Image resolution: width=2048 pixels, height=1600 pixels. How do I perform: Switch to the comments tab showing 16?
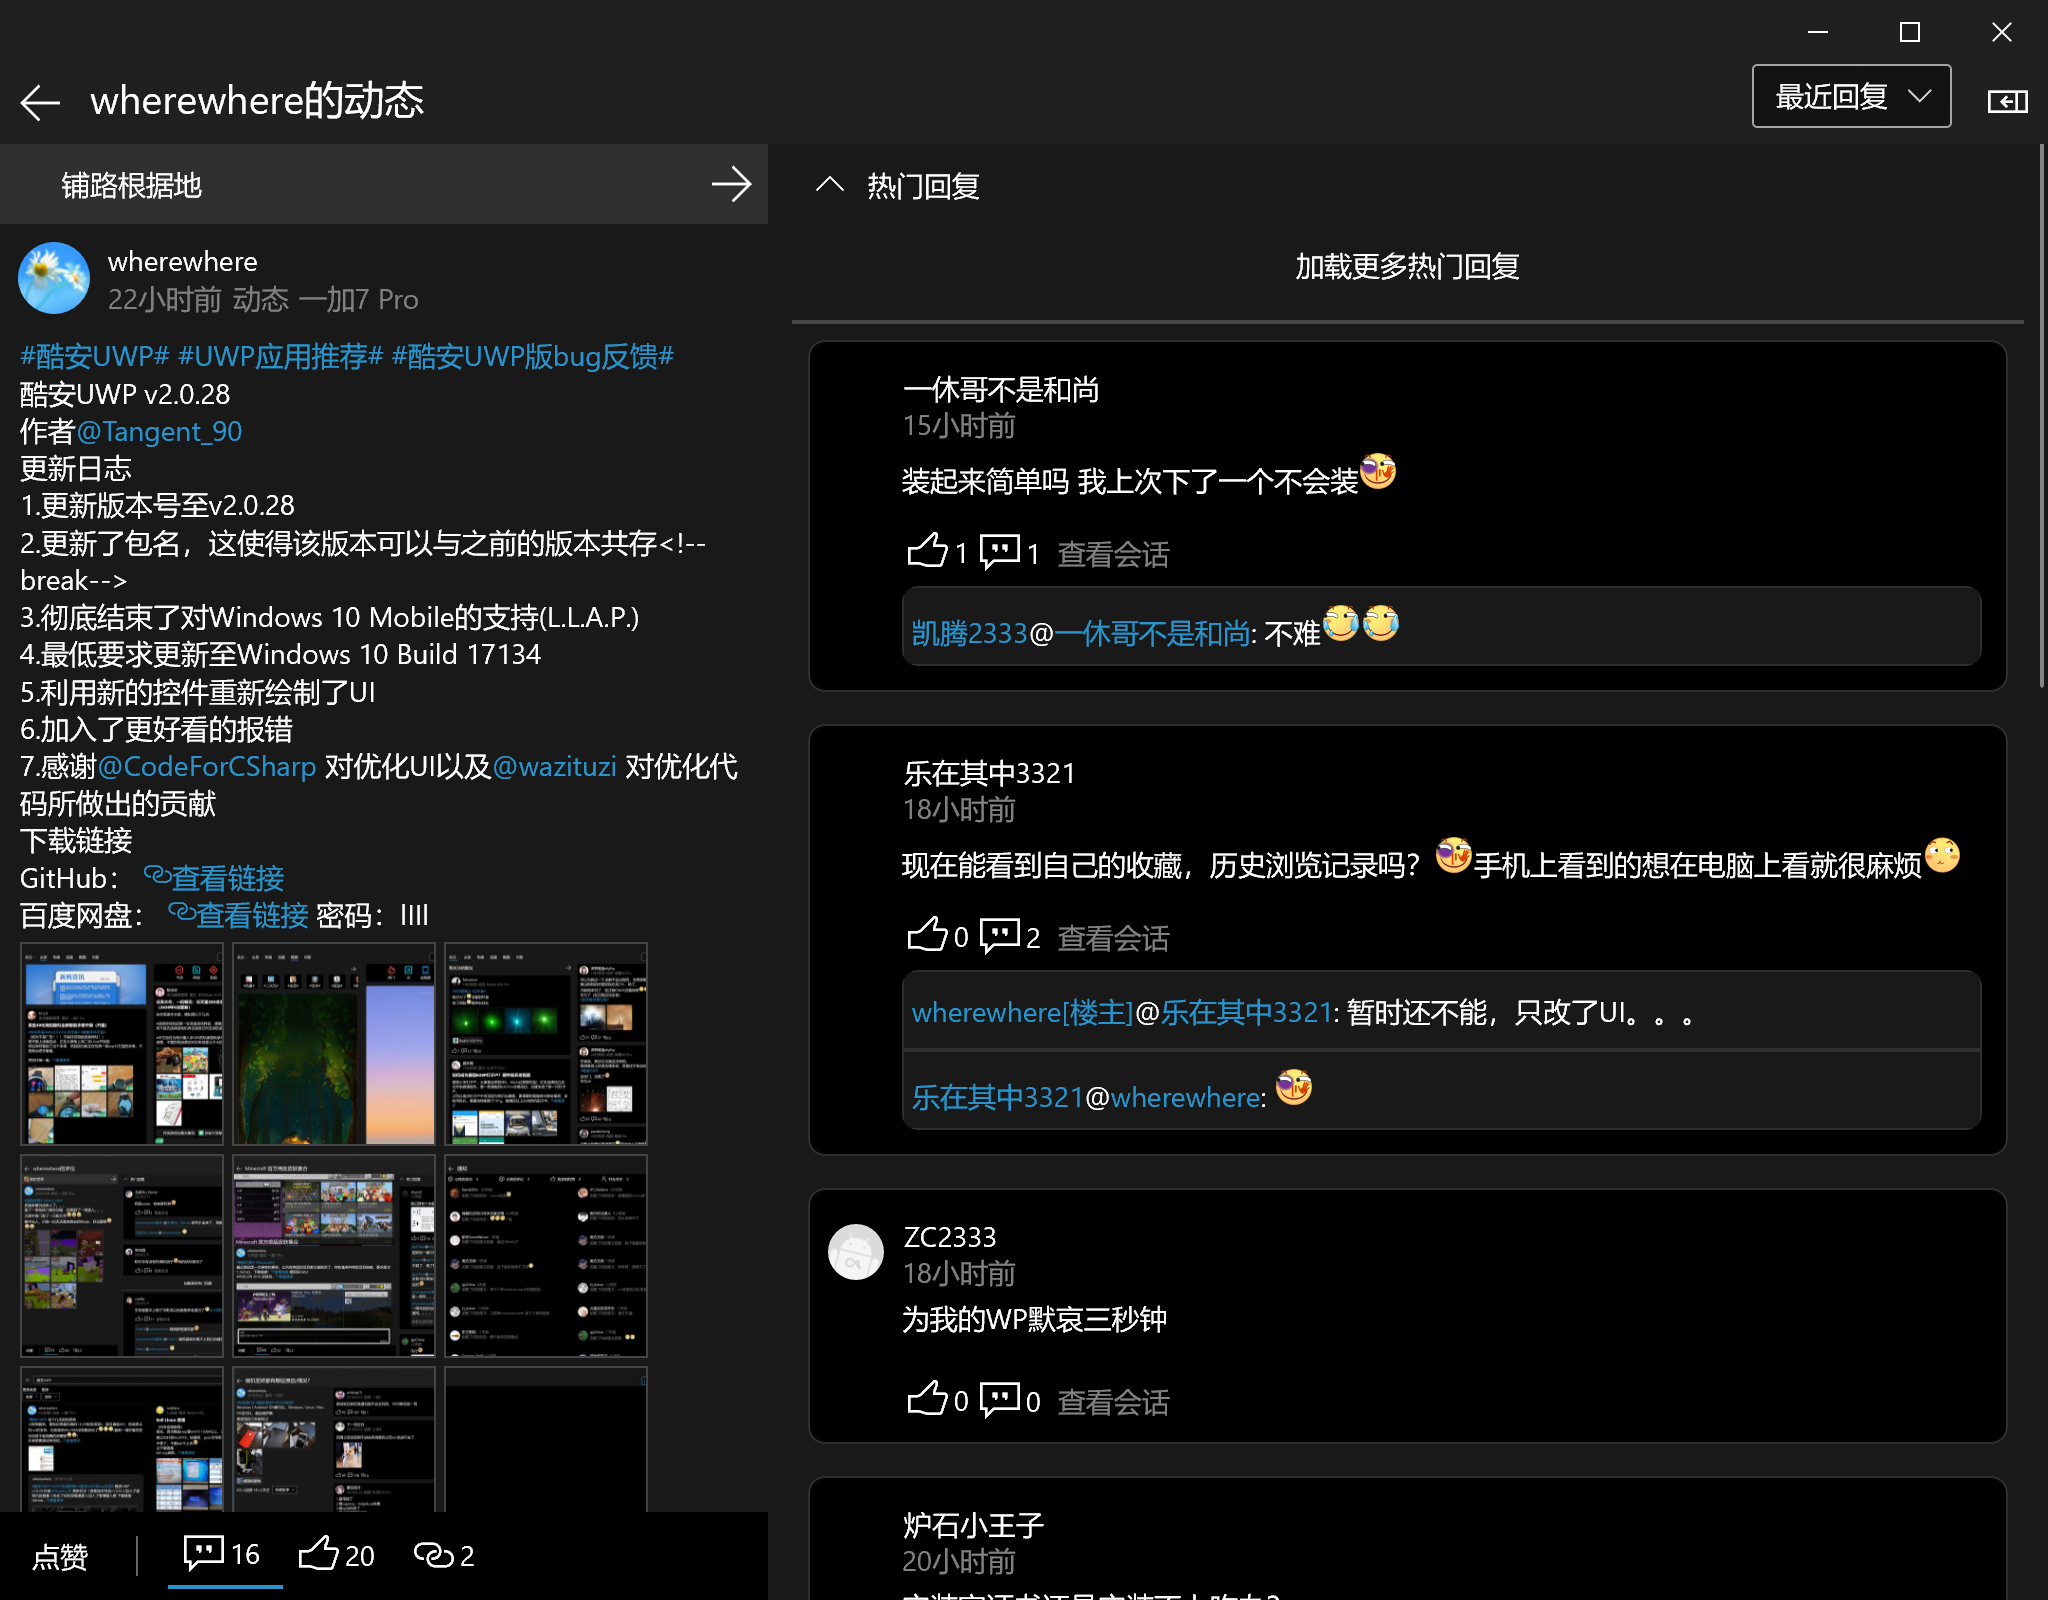(223, 1554)
